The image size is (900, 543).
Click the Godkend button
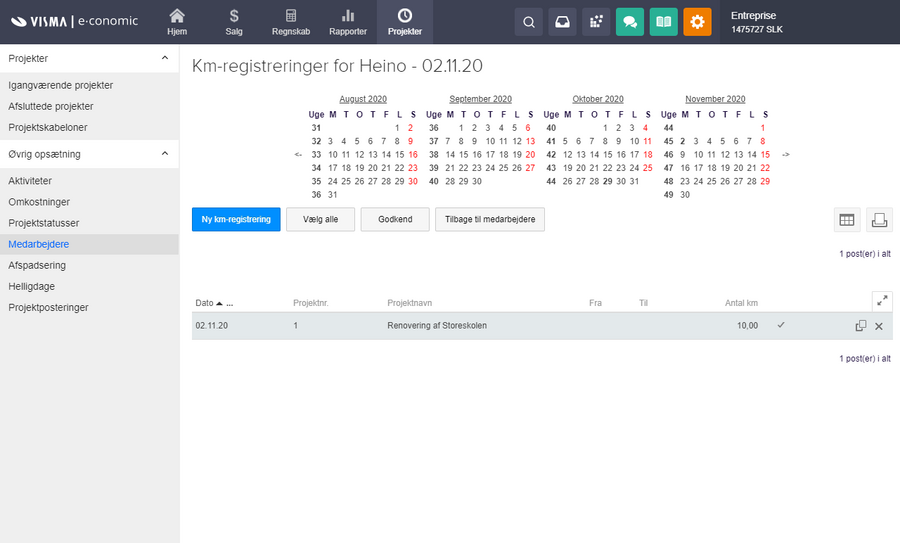coord(395,220)
